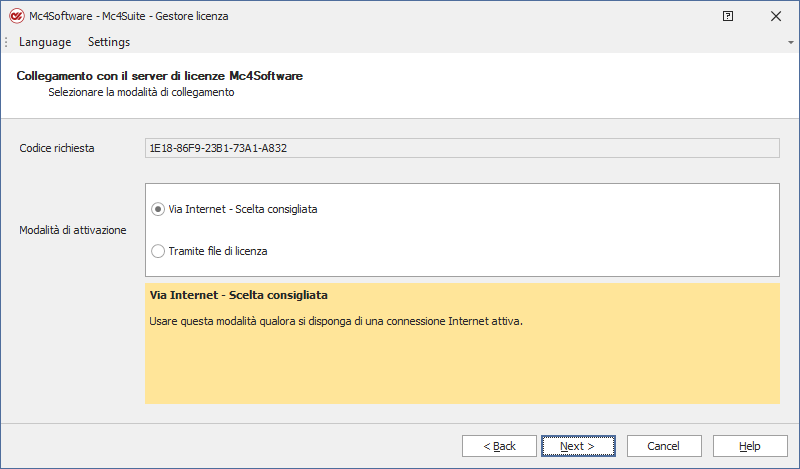Close the Gestore licenza window

775,16
